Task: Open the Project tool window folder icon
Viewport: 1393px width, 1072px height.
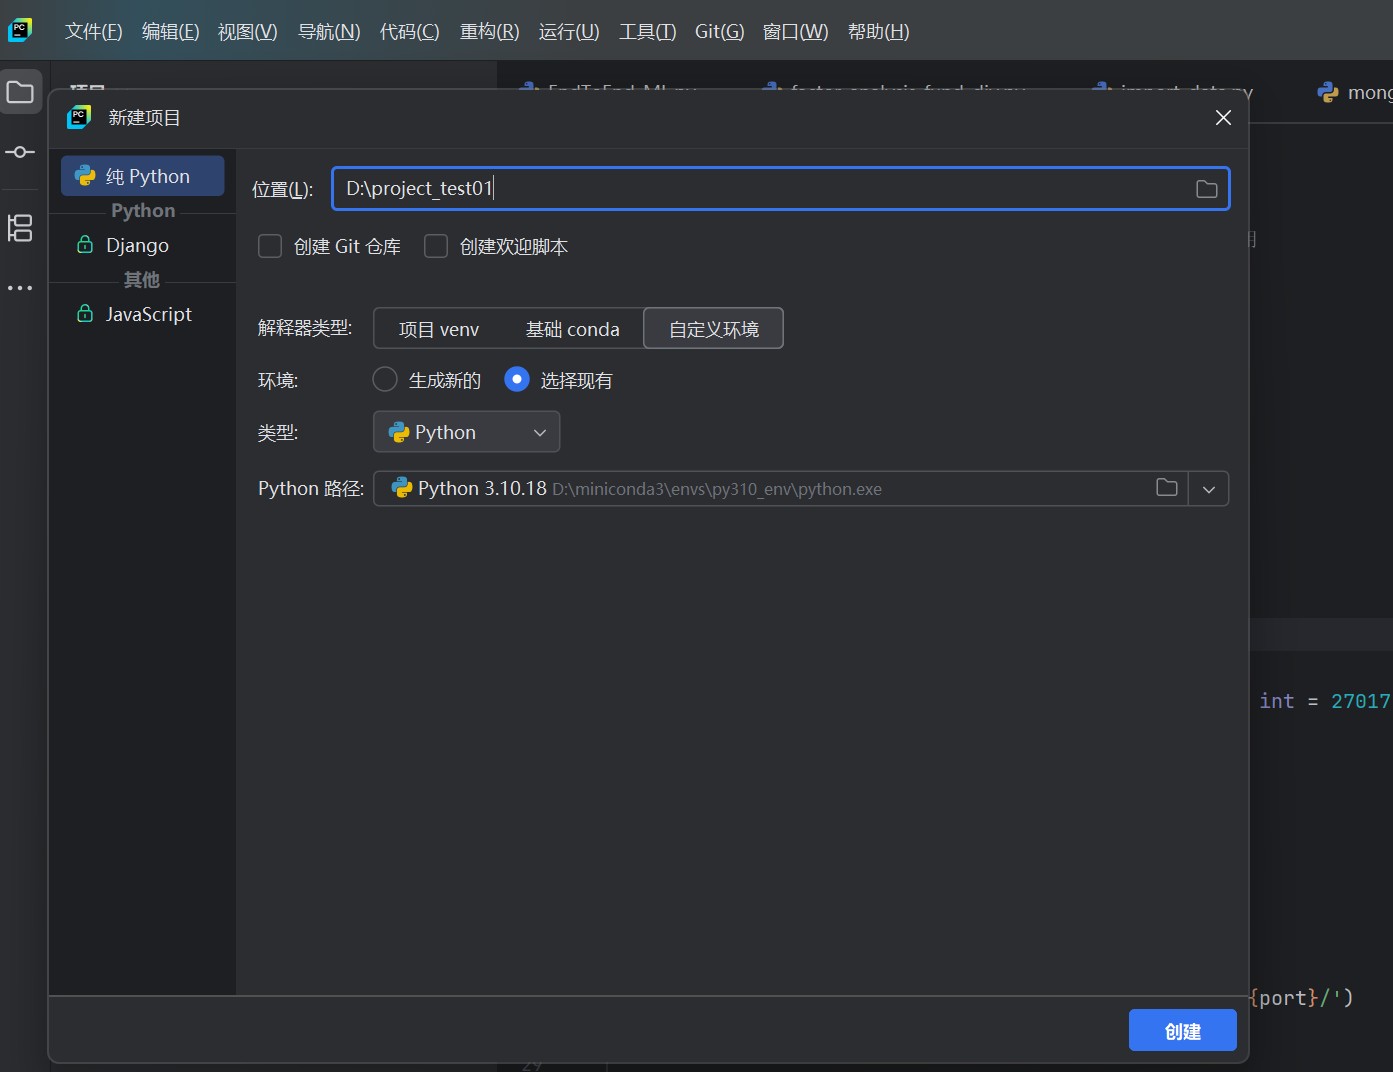Action: coord(20,92)
